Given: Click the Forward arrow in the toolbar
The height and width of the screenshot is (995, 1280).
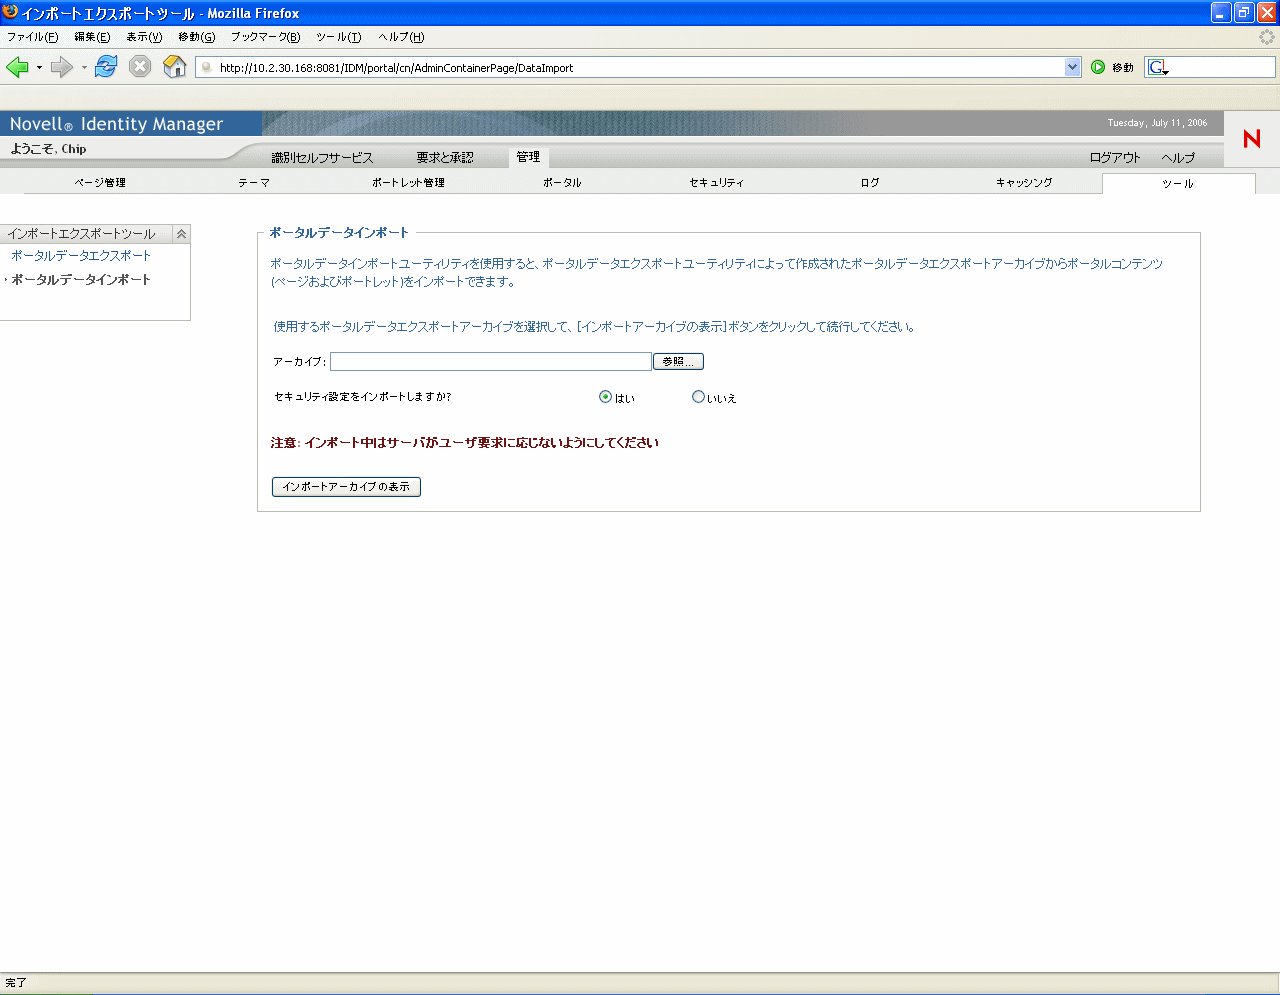Looking at the screenshot, I should tap(62, 67).
